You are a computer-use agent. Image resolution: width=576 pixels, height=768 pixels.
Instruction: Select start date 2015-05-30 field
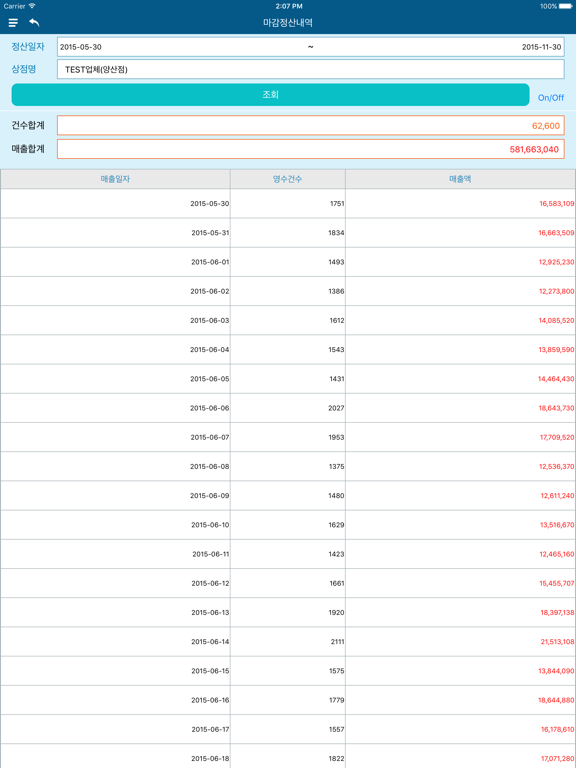coord(81,47)
